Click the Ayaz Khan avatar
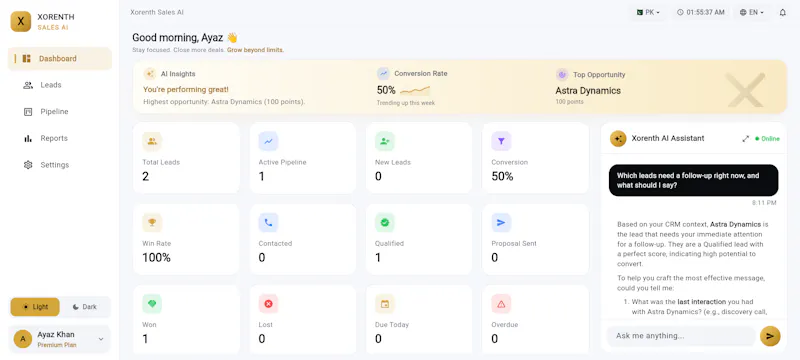The width and height of the screenshot is (800, 360). coord(22,339)
